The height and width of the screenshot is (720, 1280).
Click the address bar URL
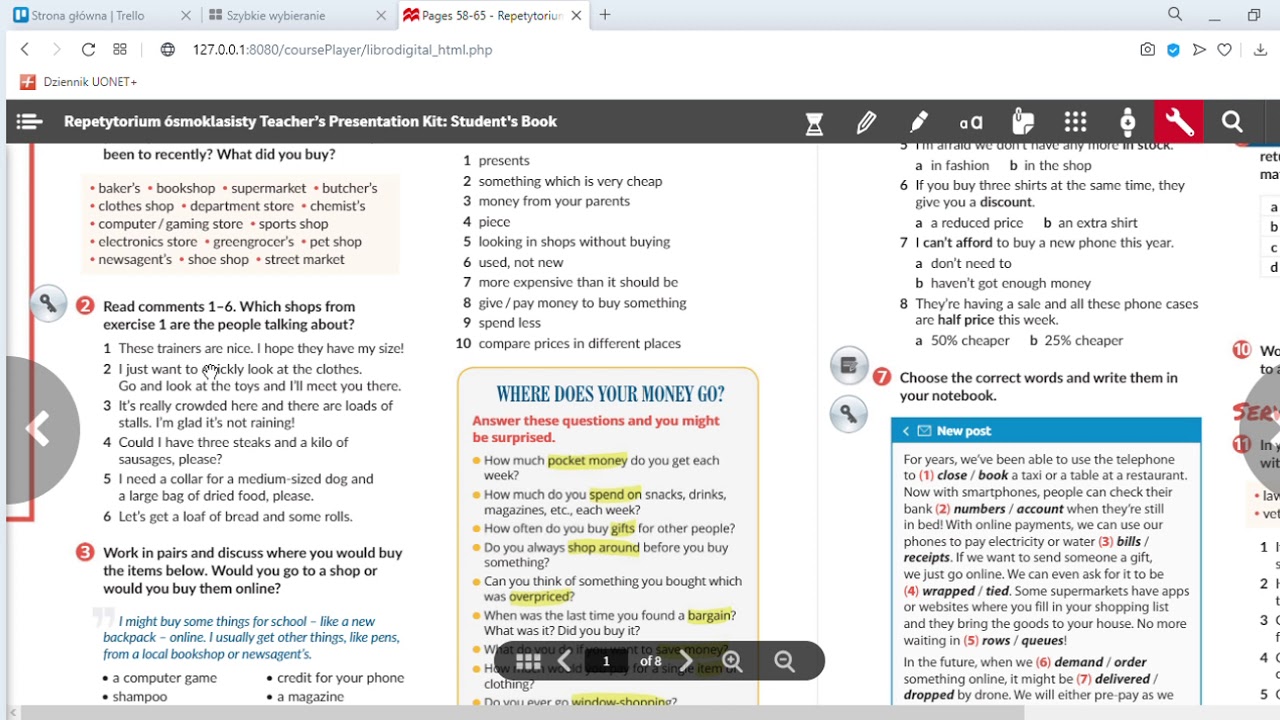tap(342, 50)
